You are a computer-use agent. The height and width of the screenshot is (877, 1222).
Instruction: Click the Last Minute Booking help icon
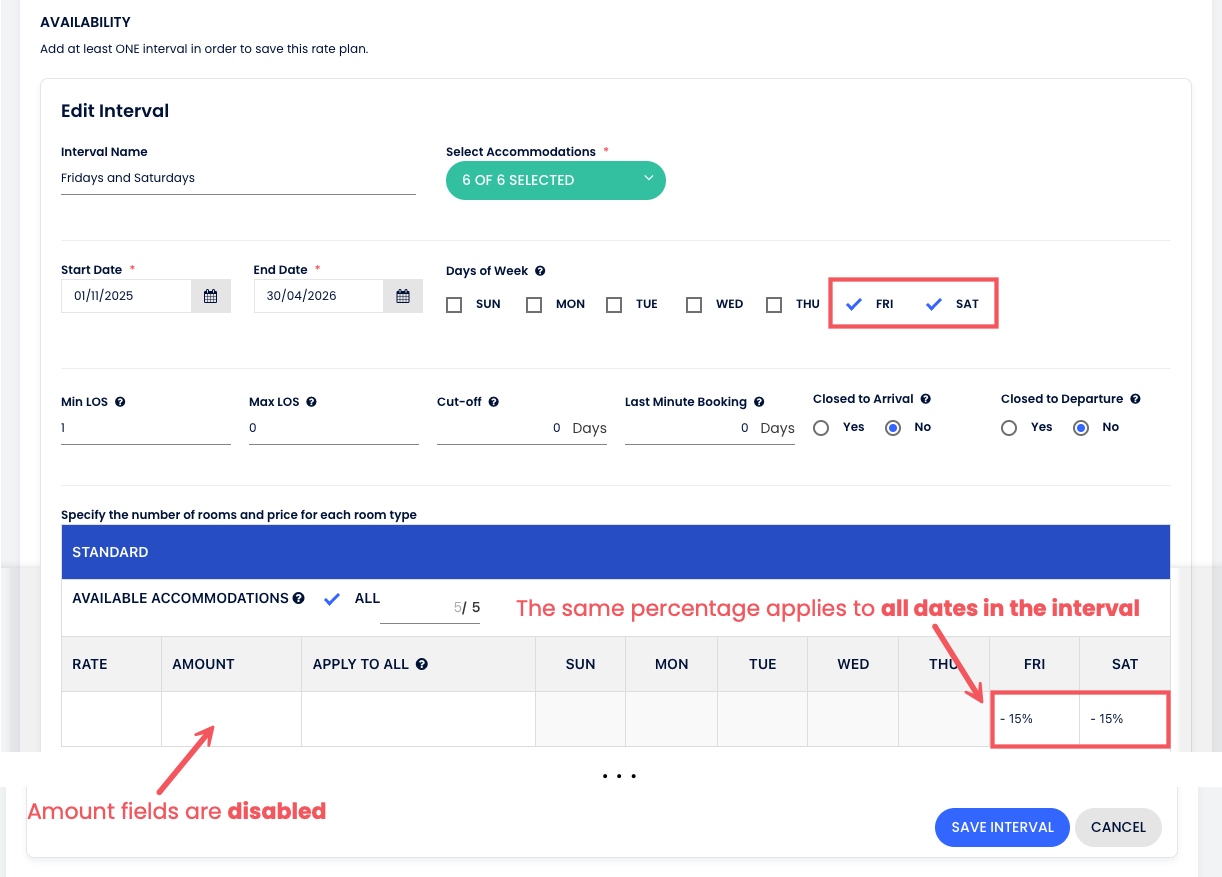coord(759,402)
